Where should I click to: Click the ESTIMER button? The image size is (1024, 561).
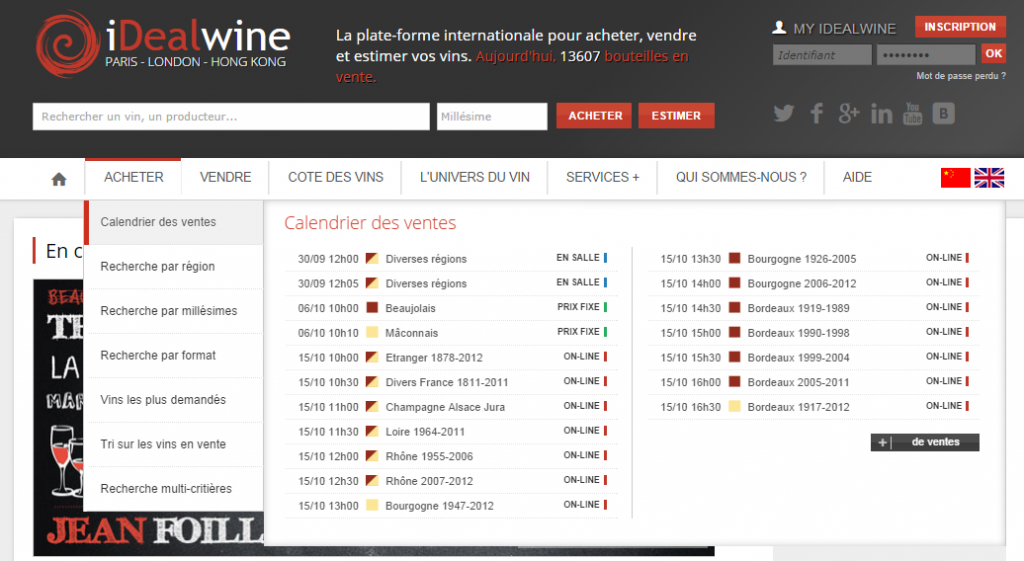coord(676,116)
